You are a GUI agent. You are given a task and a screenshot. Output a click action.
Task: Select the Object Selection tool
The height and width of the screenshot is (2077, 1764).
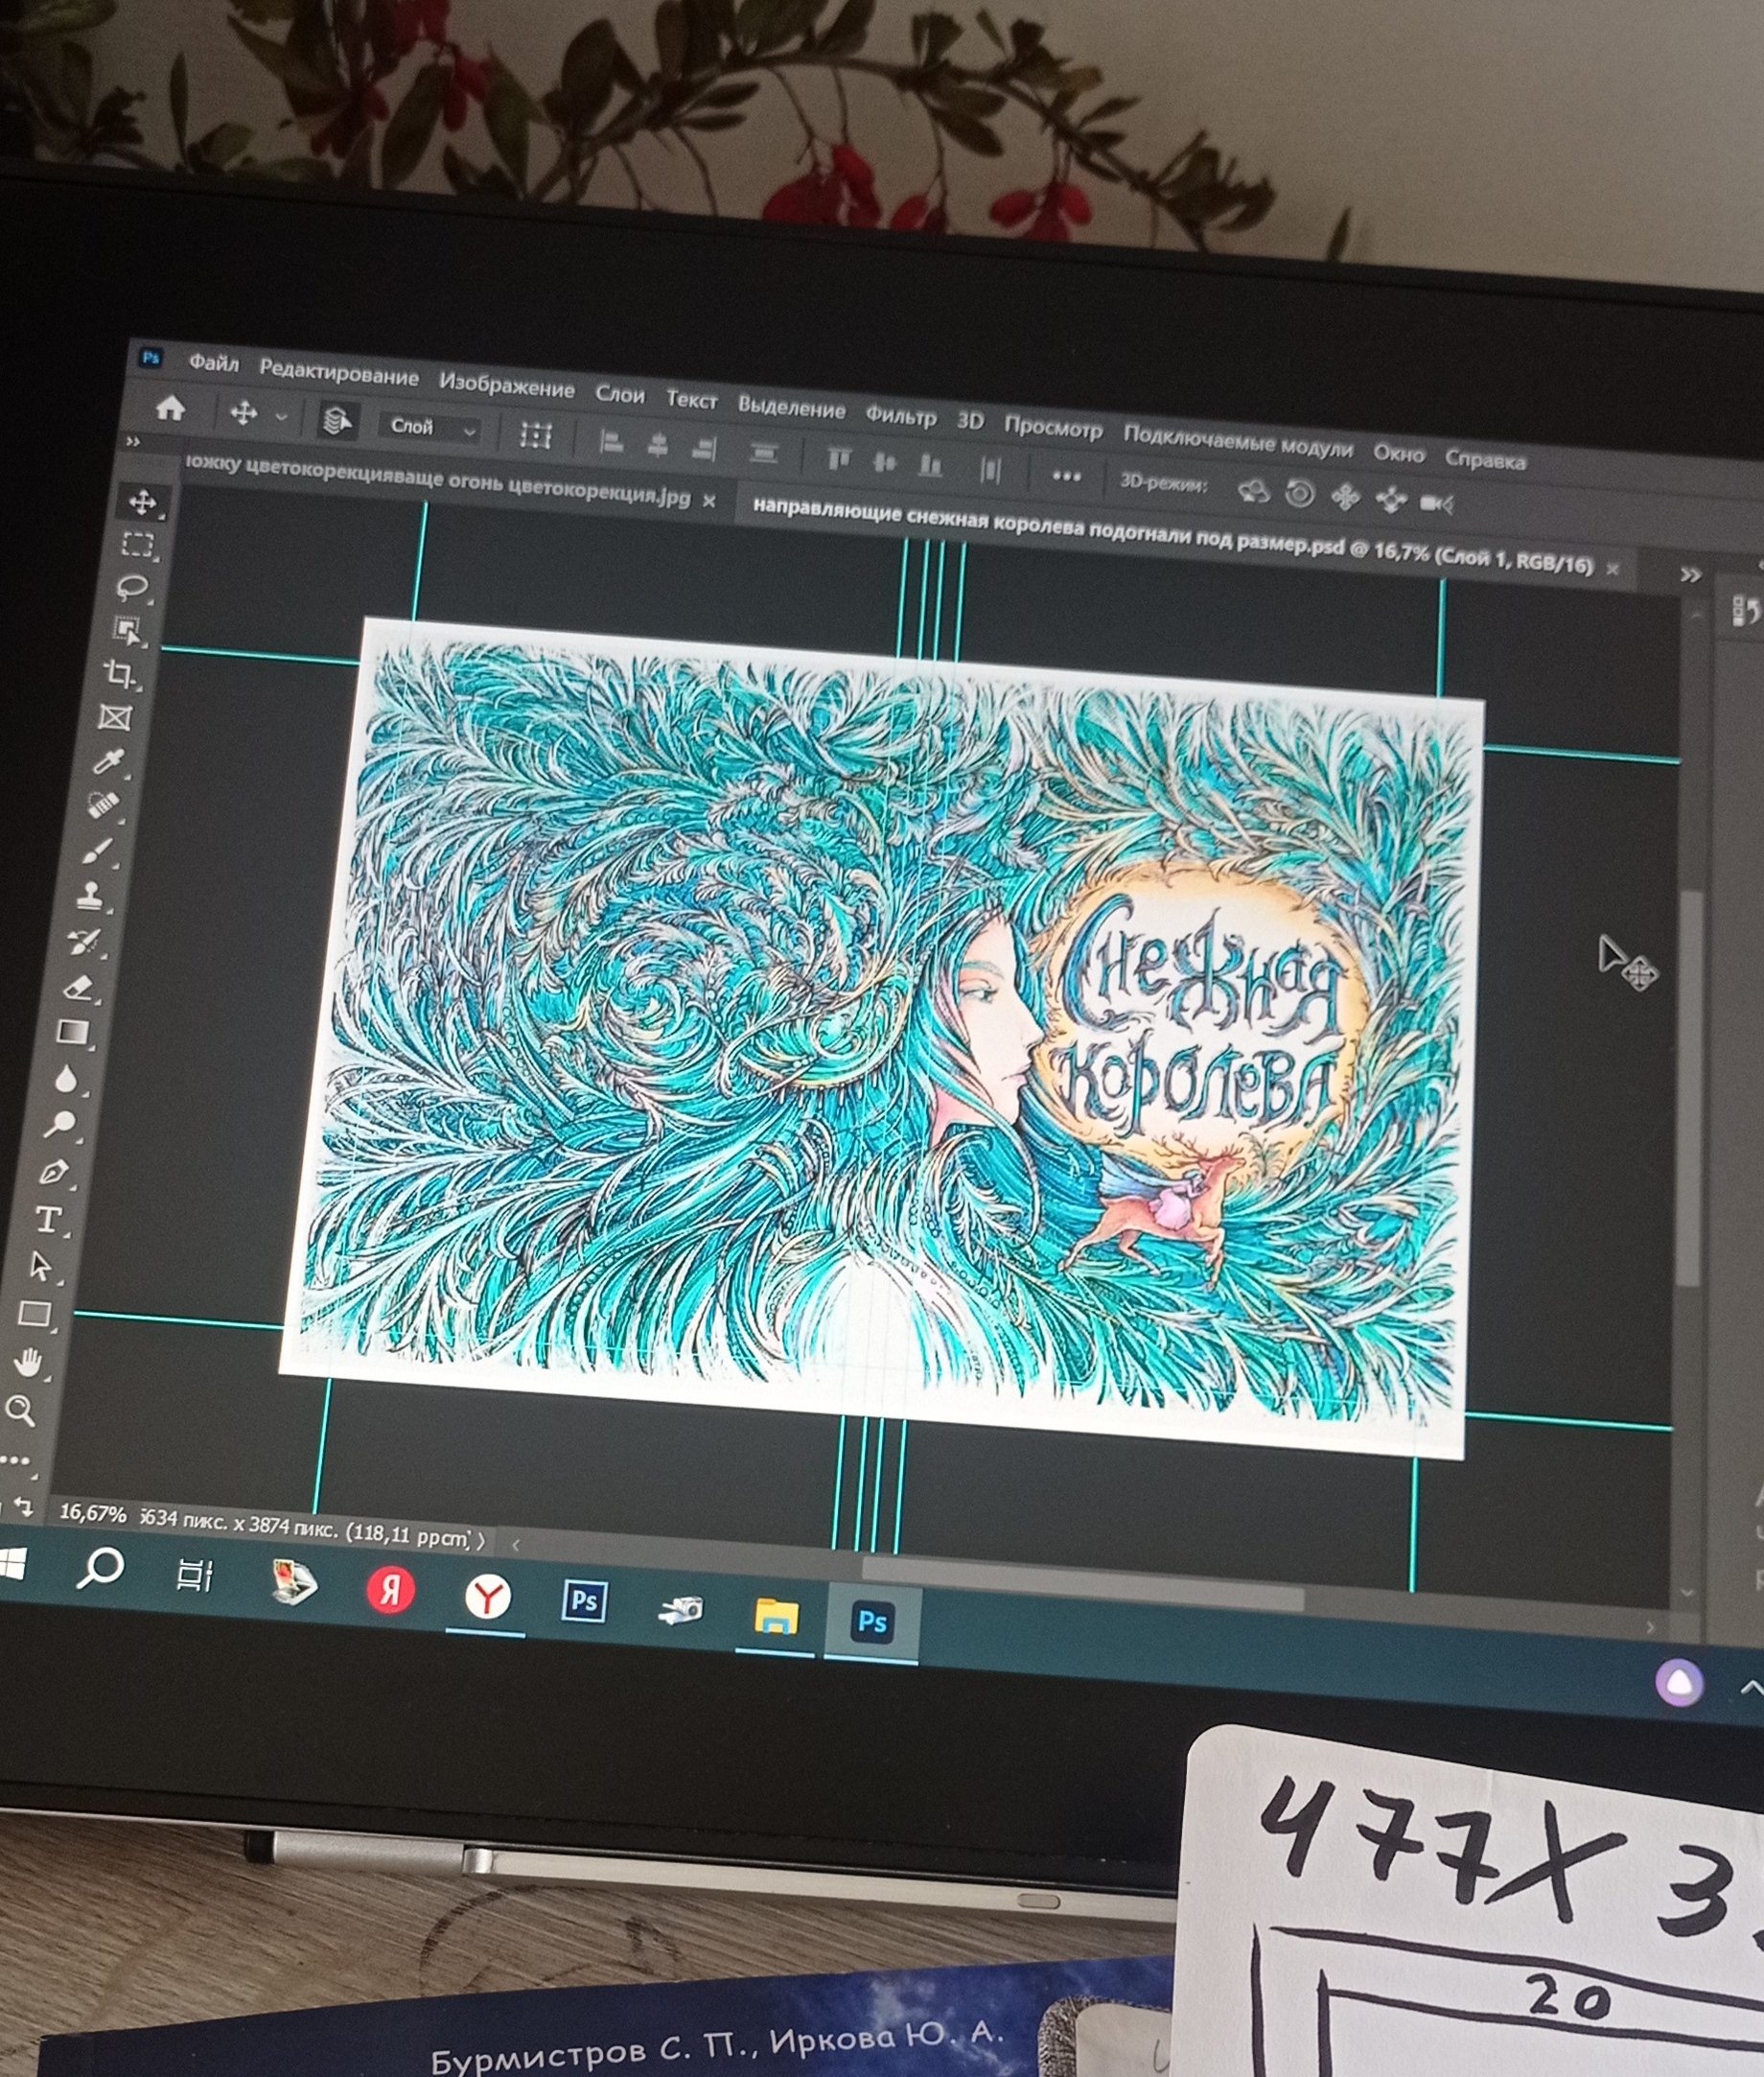point(127,630)
